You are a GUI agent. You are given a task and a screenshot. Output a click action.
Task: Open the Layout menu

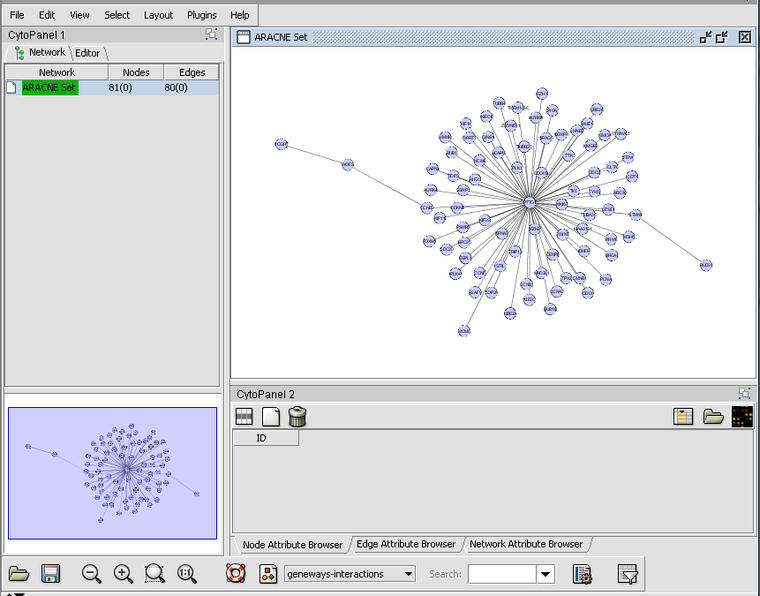[x=158, y=15]
